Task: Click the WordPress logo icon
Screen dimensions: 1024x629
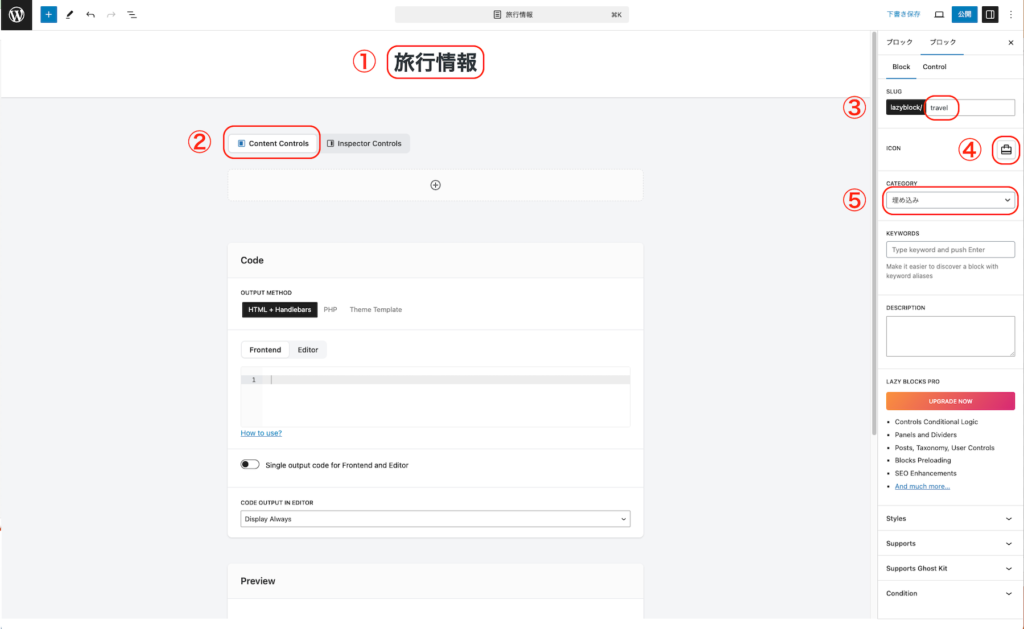Action: 16,15
